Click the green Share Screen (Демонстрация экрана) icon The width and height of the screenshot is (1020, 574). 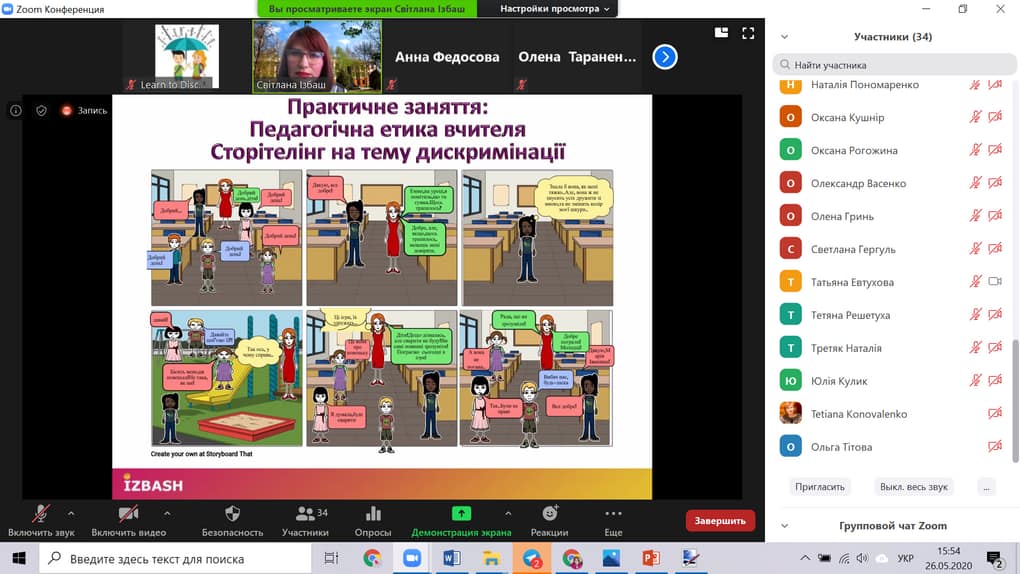click(x=461, y=513)
